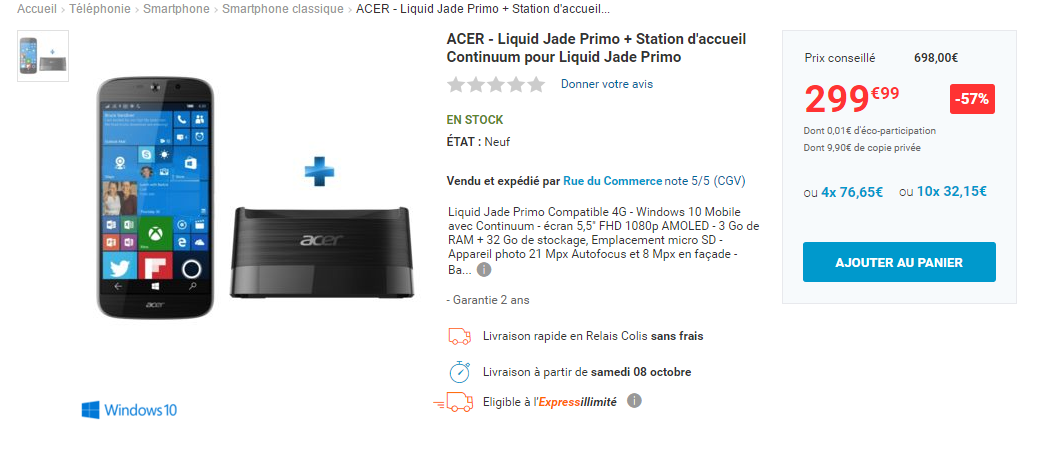Click the info icon after product description
Screen dimensions: 1059x450
coord(484,270)
